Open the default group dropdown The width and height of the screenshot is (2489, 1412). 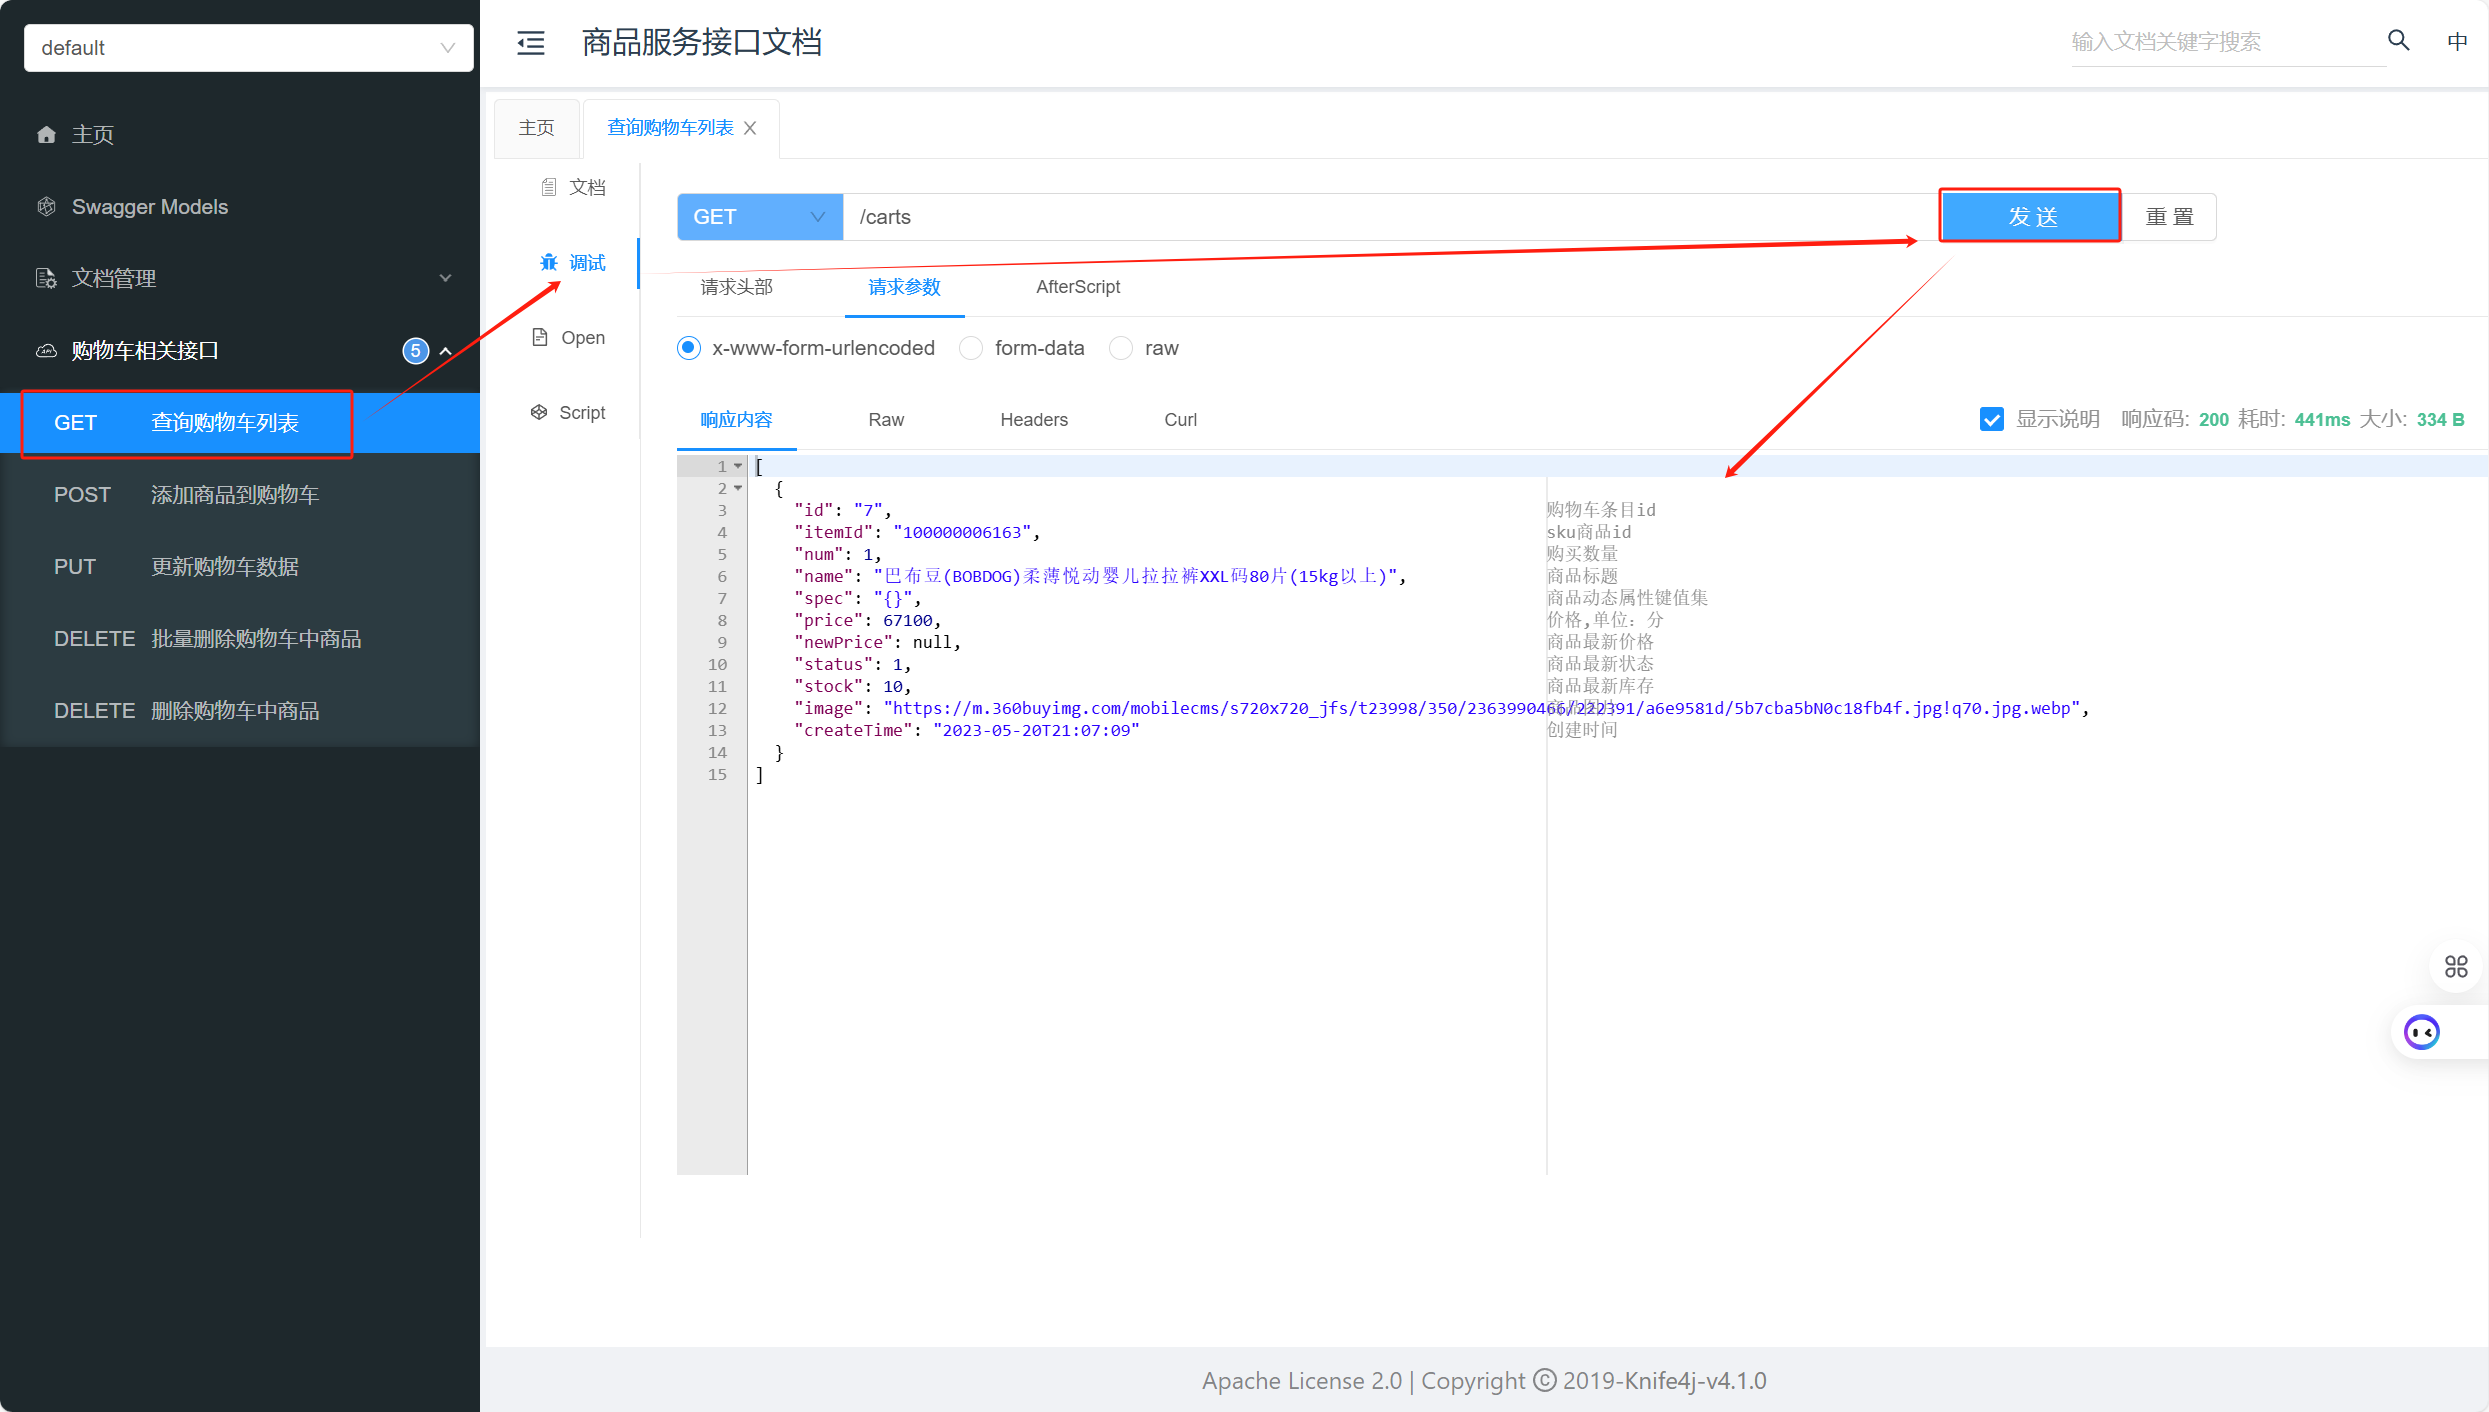pyautogui.click(x=248, y=48)
